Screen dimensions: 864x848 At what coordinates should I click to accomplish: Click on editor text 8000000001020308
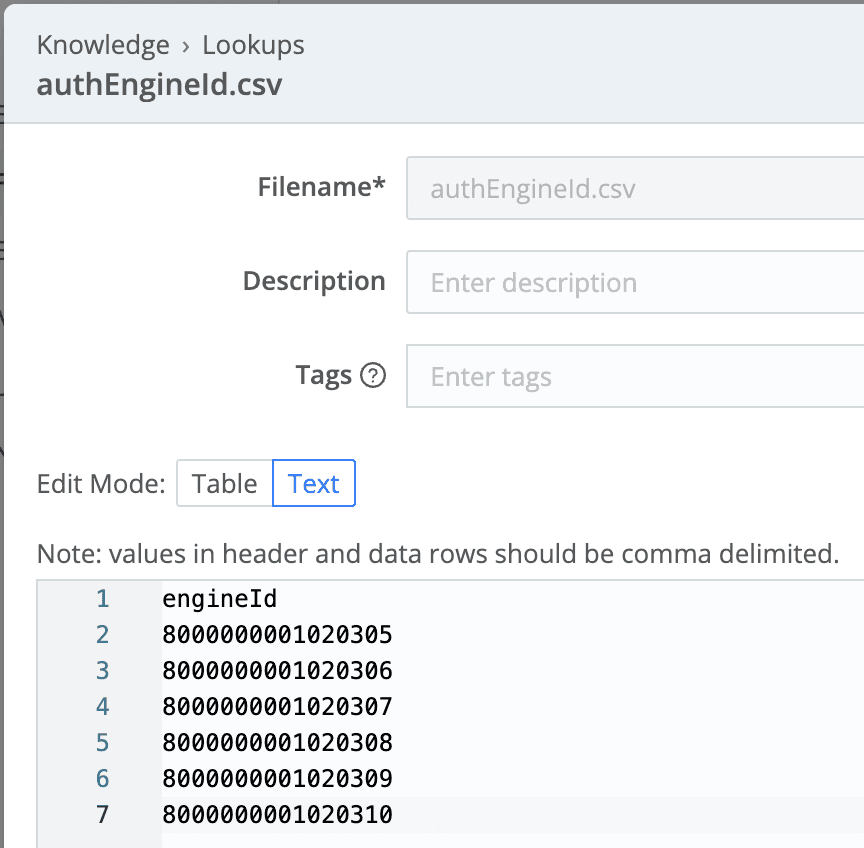click(x=277, y=743)
